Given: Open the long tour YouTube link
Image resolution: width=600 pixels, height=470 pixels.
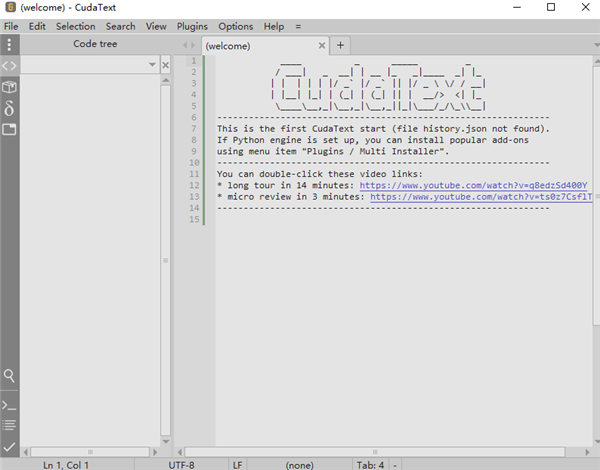Looking at the screenshot, I should point(473,186).
